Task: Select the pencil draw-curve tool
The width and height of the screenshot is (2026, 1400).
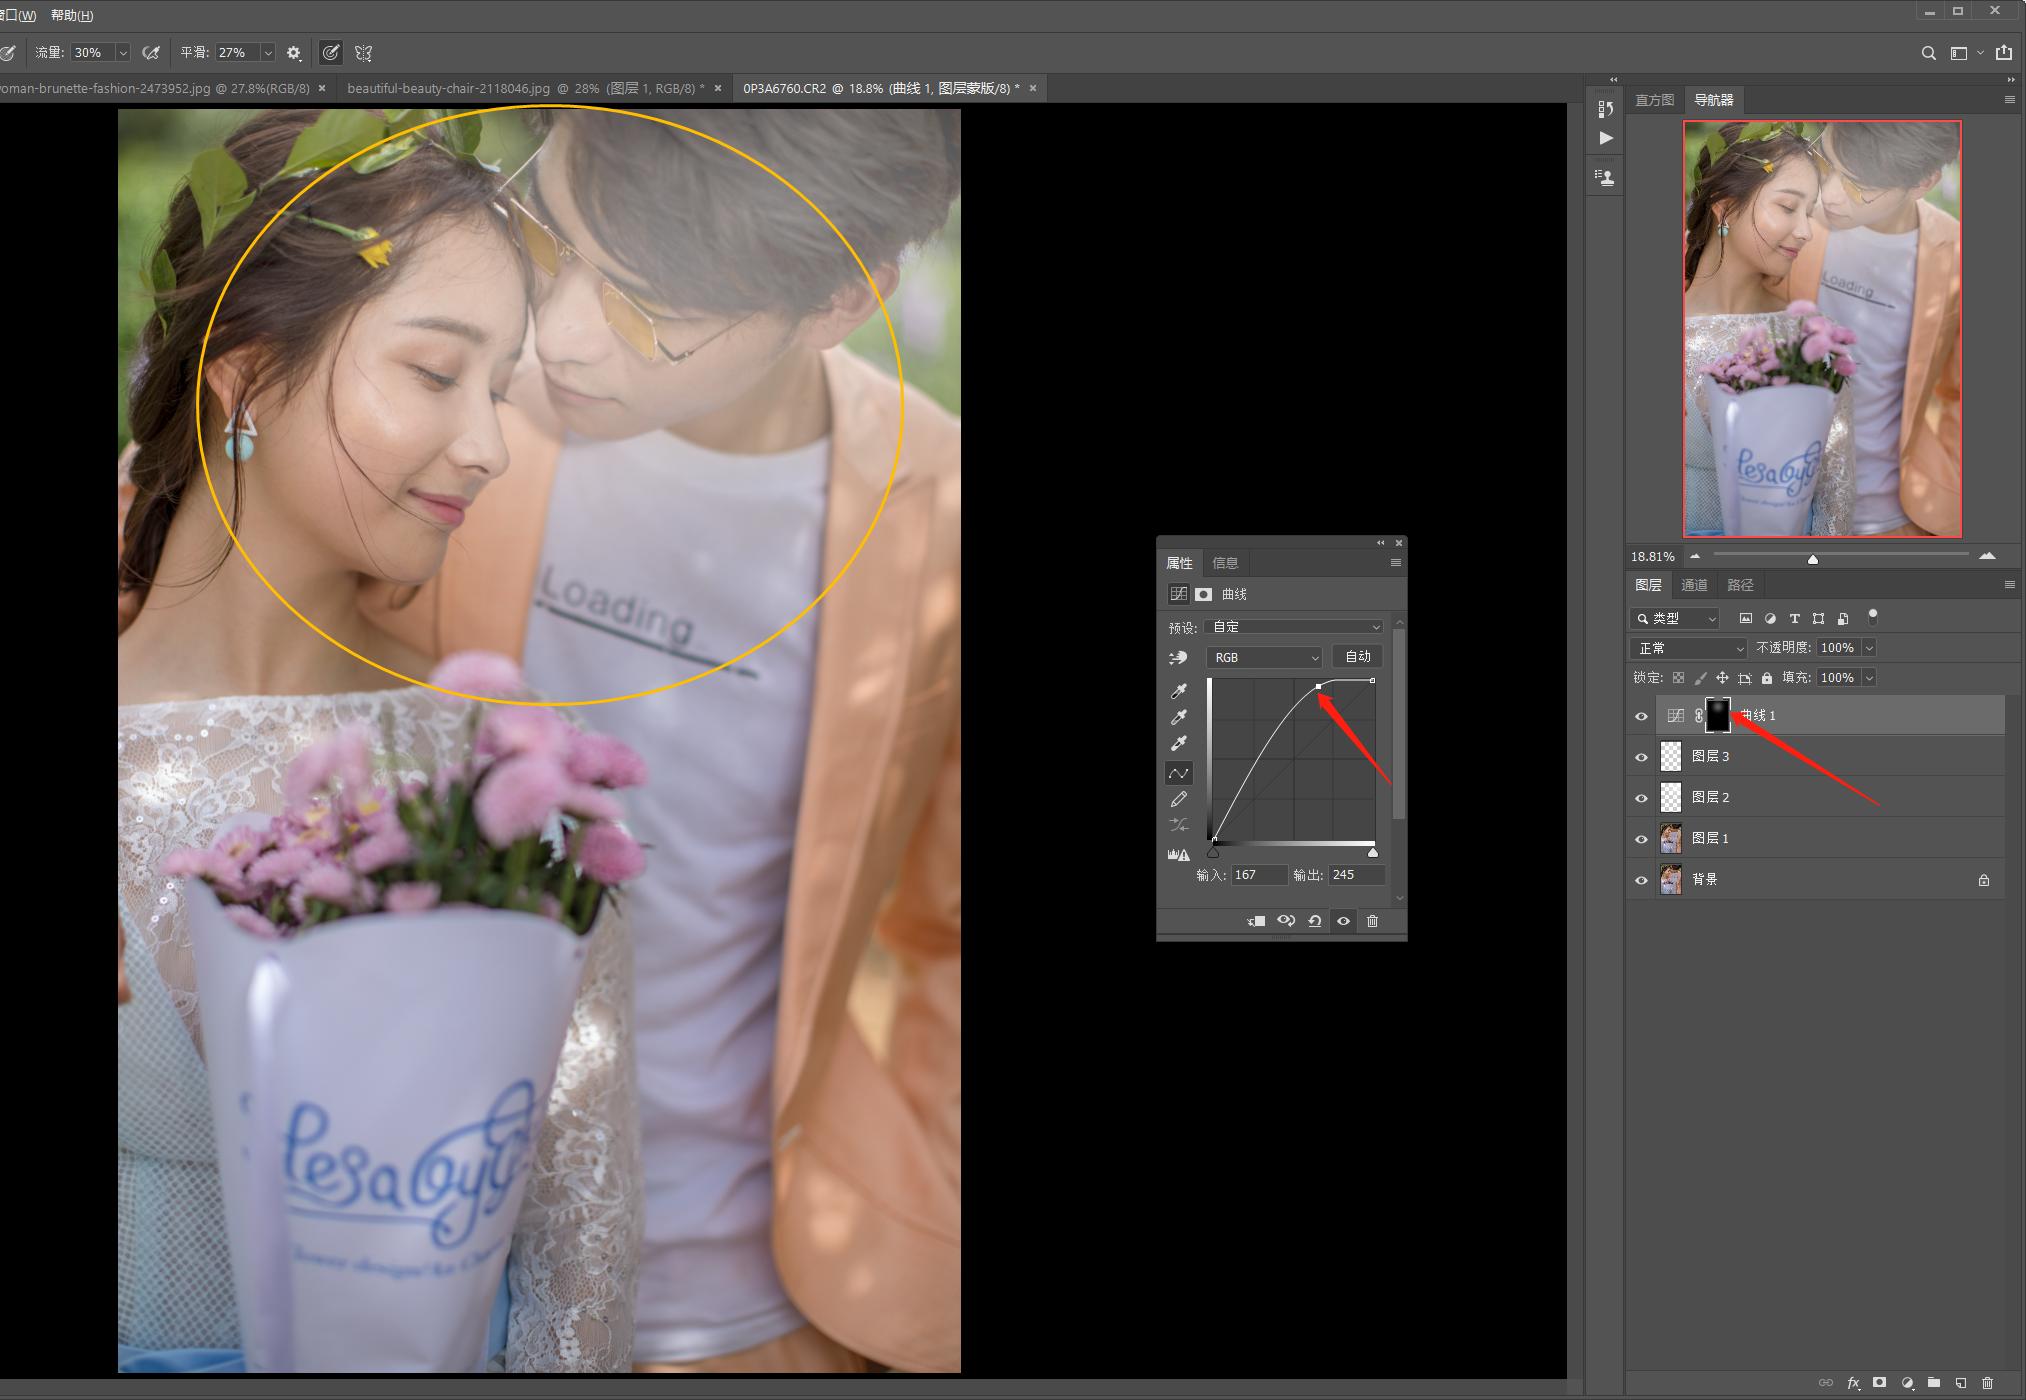Action: coord(1179,799)
